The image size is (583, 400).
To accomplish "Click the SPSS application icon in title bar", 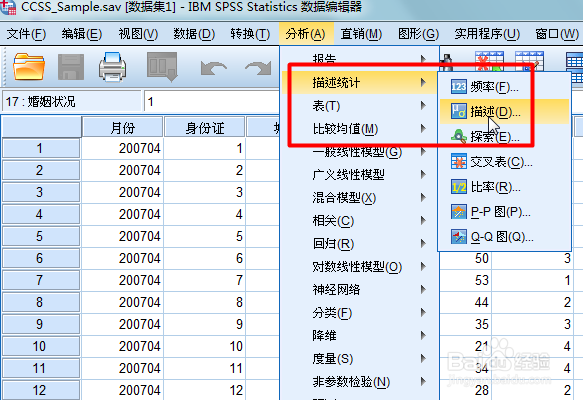I will click(8, 7).
